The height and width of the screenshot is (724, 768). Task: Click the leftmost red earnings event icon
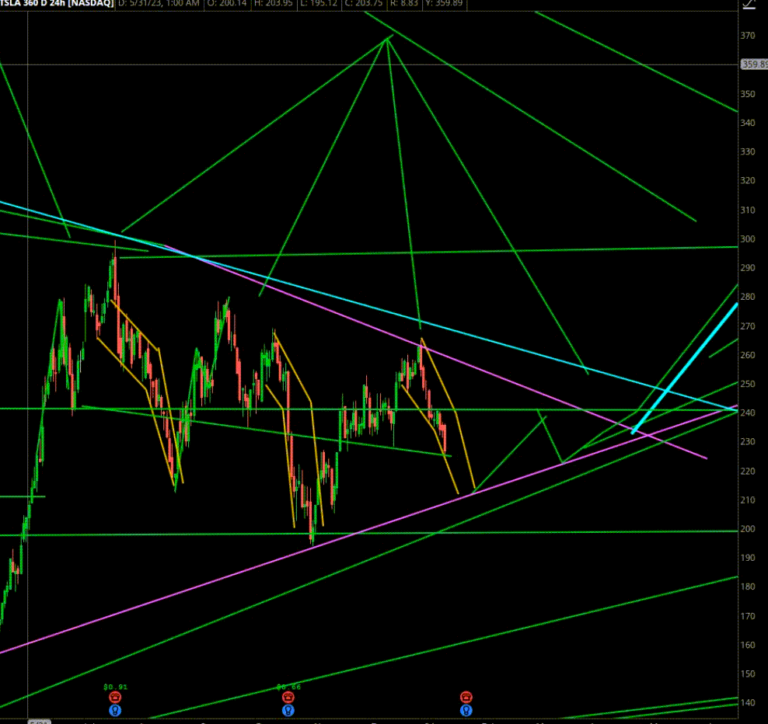pyautogui.click(x=116, y=696)
